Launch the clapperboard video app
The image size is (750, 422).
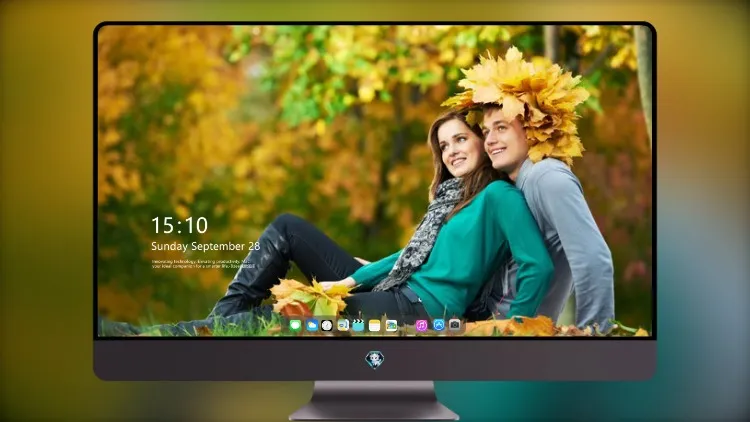point(358,326)
